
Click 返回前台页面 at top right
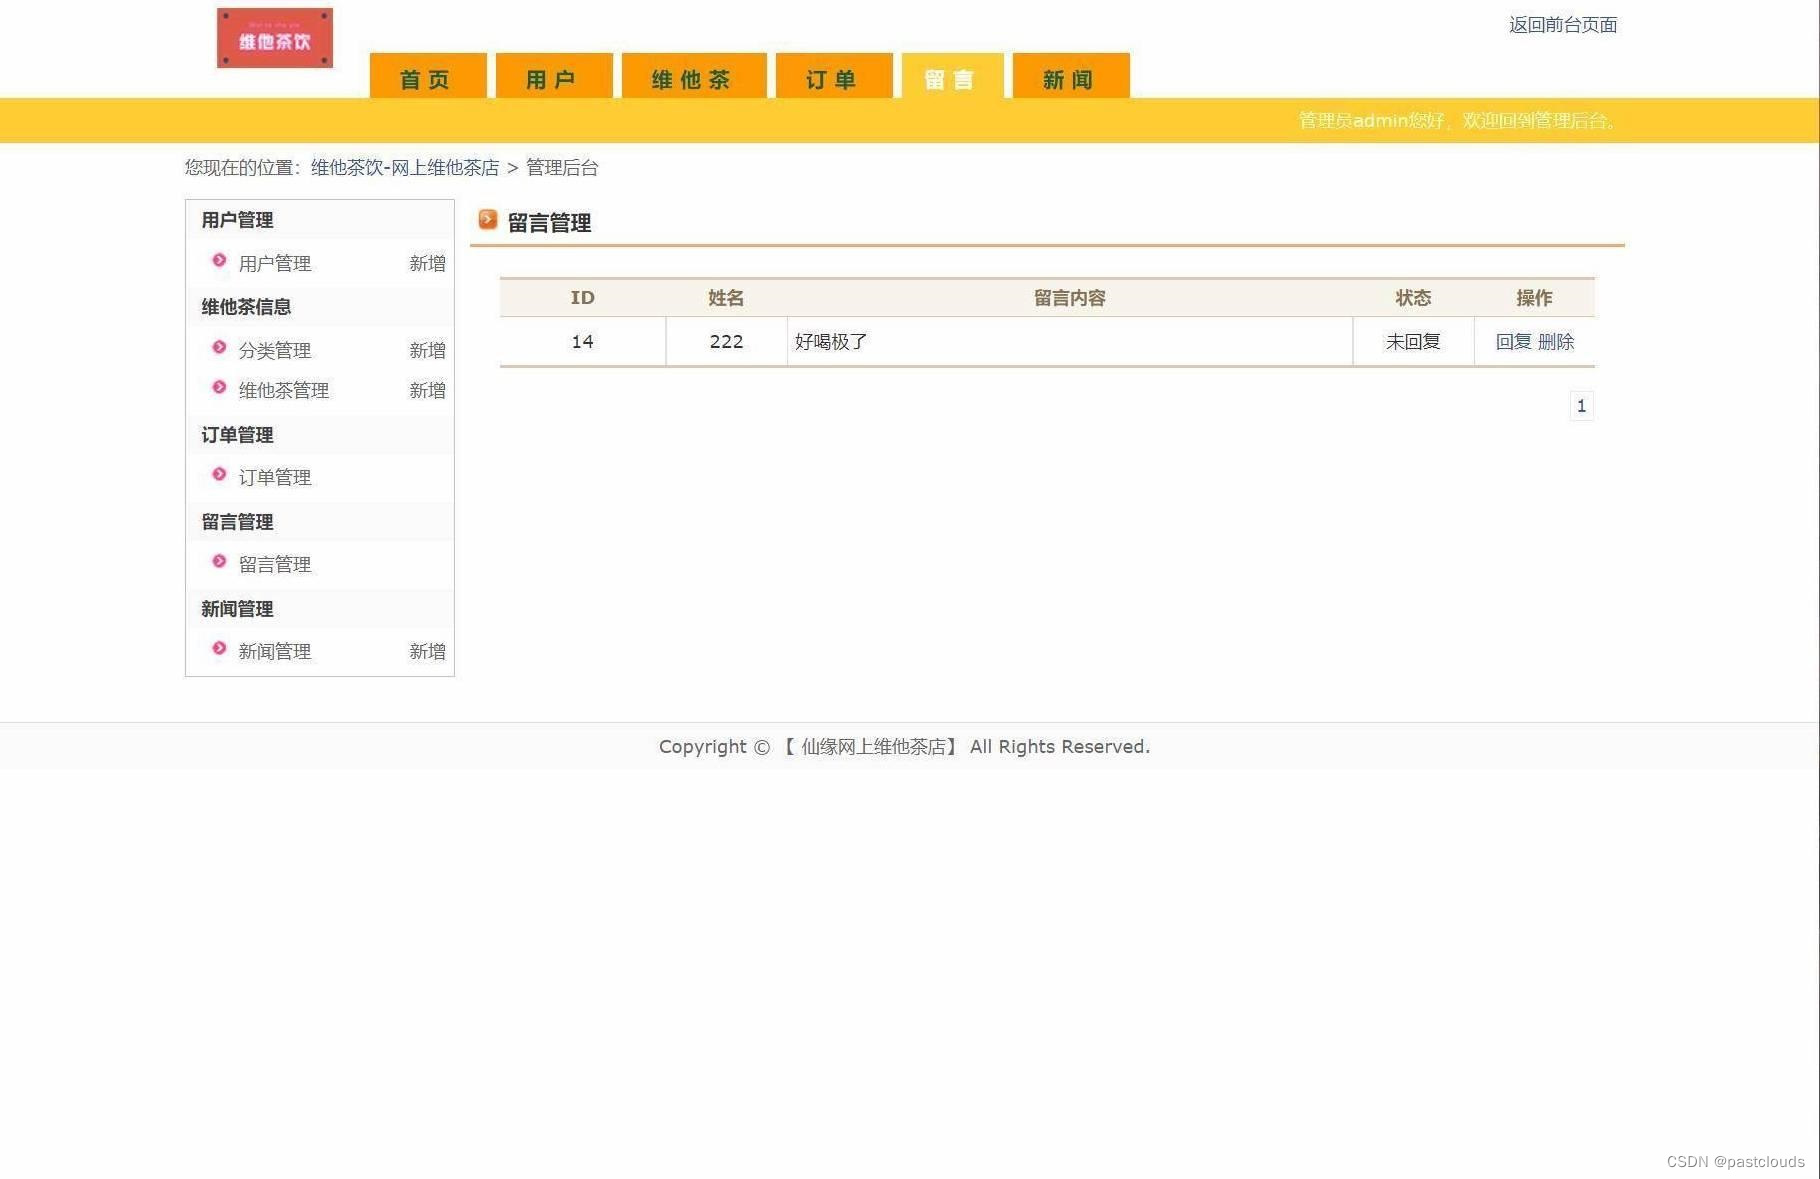pyautogui.click(x=1561, y=25)
